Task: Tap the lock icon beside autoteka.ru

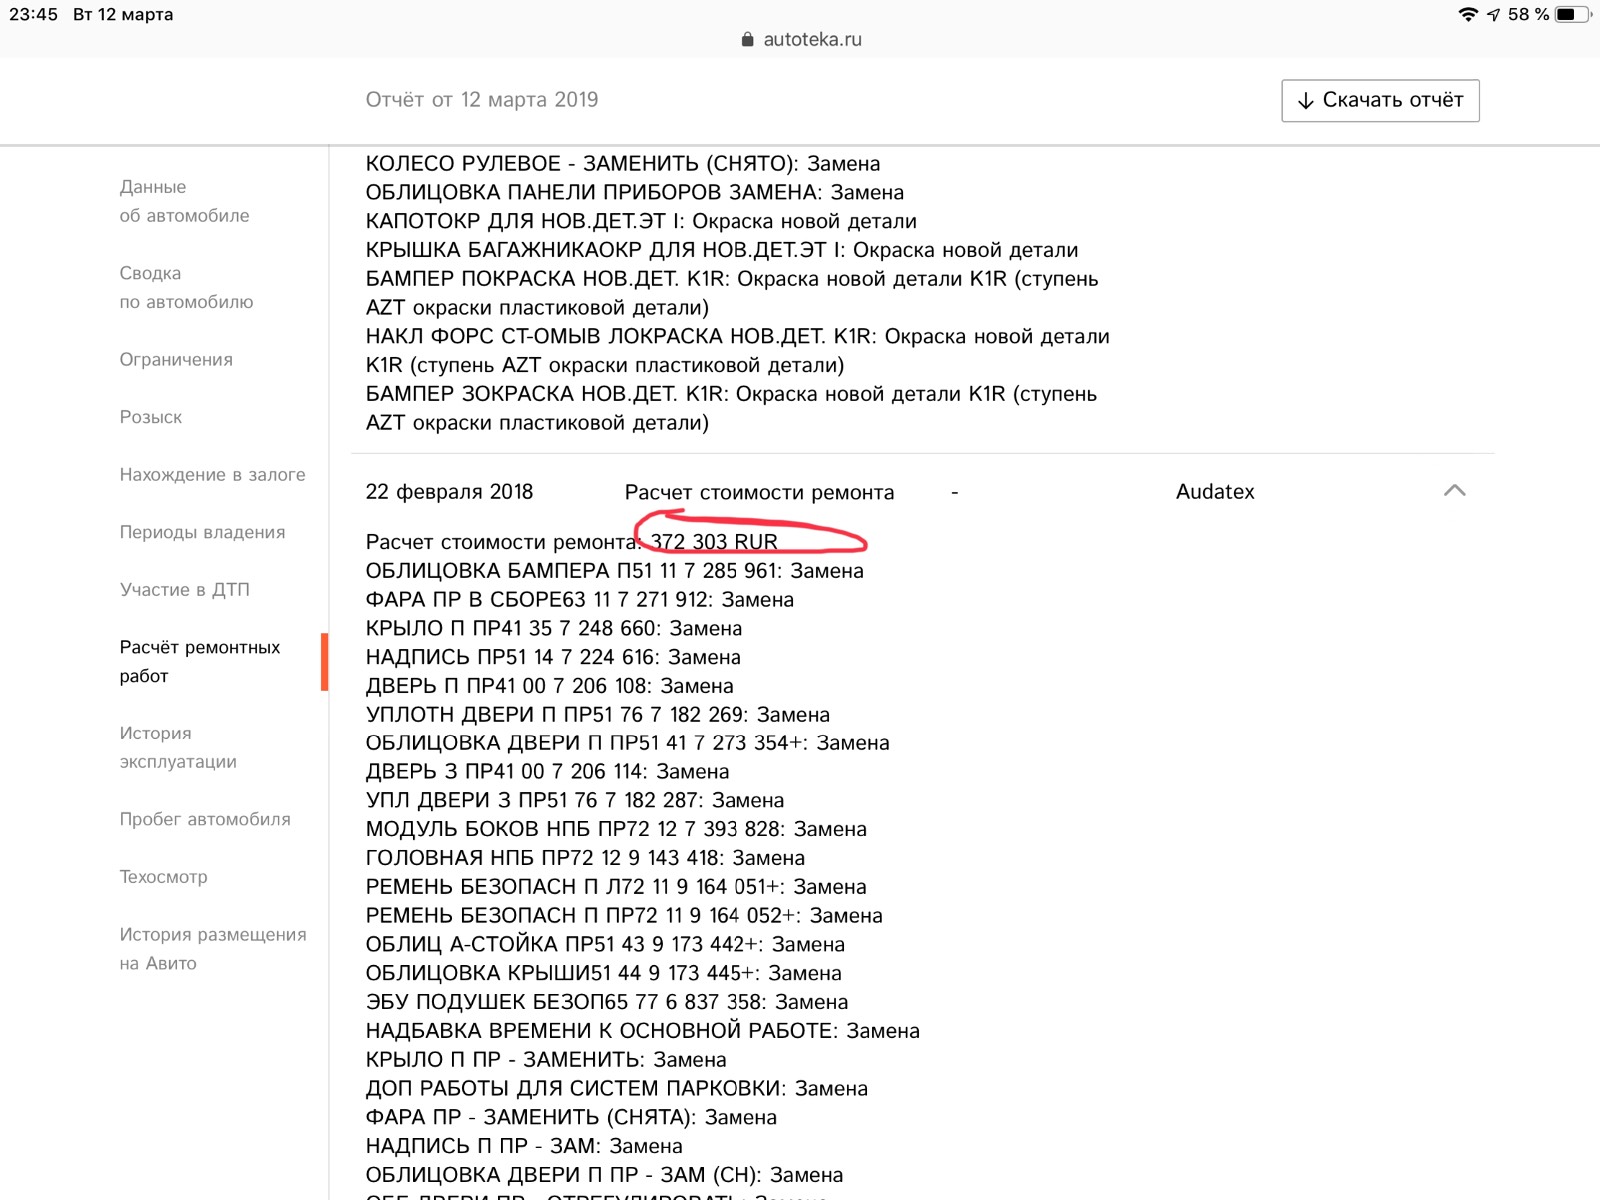Action: coord(747,40)
